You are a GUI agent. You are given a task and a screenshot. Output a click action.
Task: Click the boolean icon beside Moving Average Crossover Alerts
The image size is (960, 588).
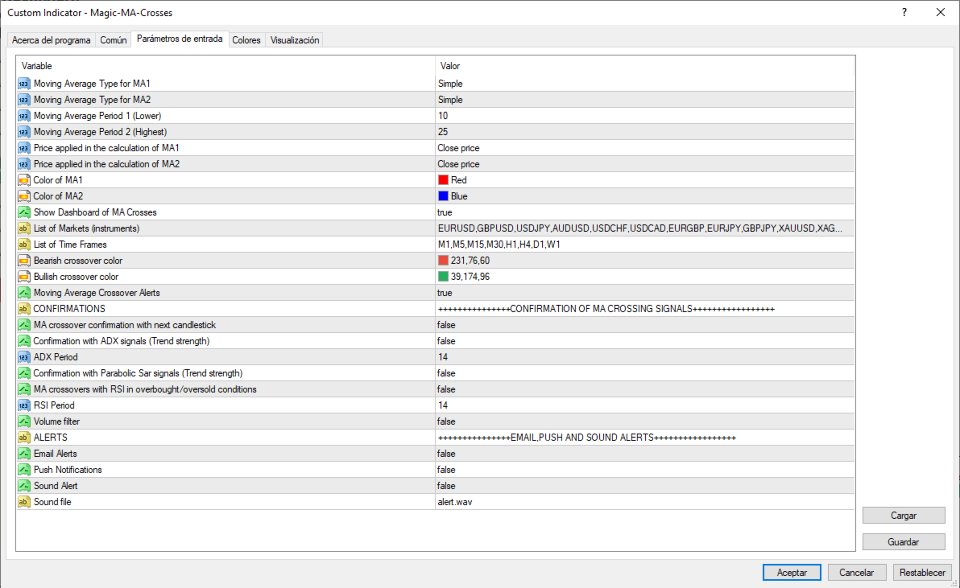tap(22, 293)
